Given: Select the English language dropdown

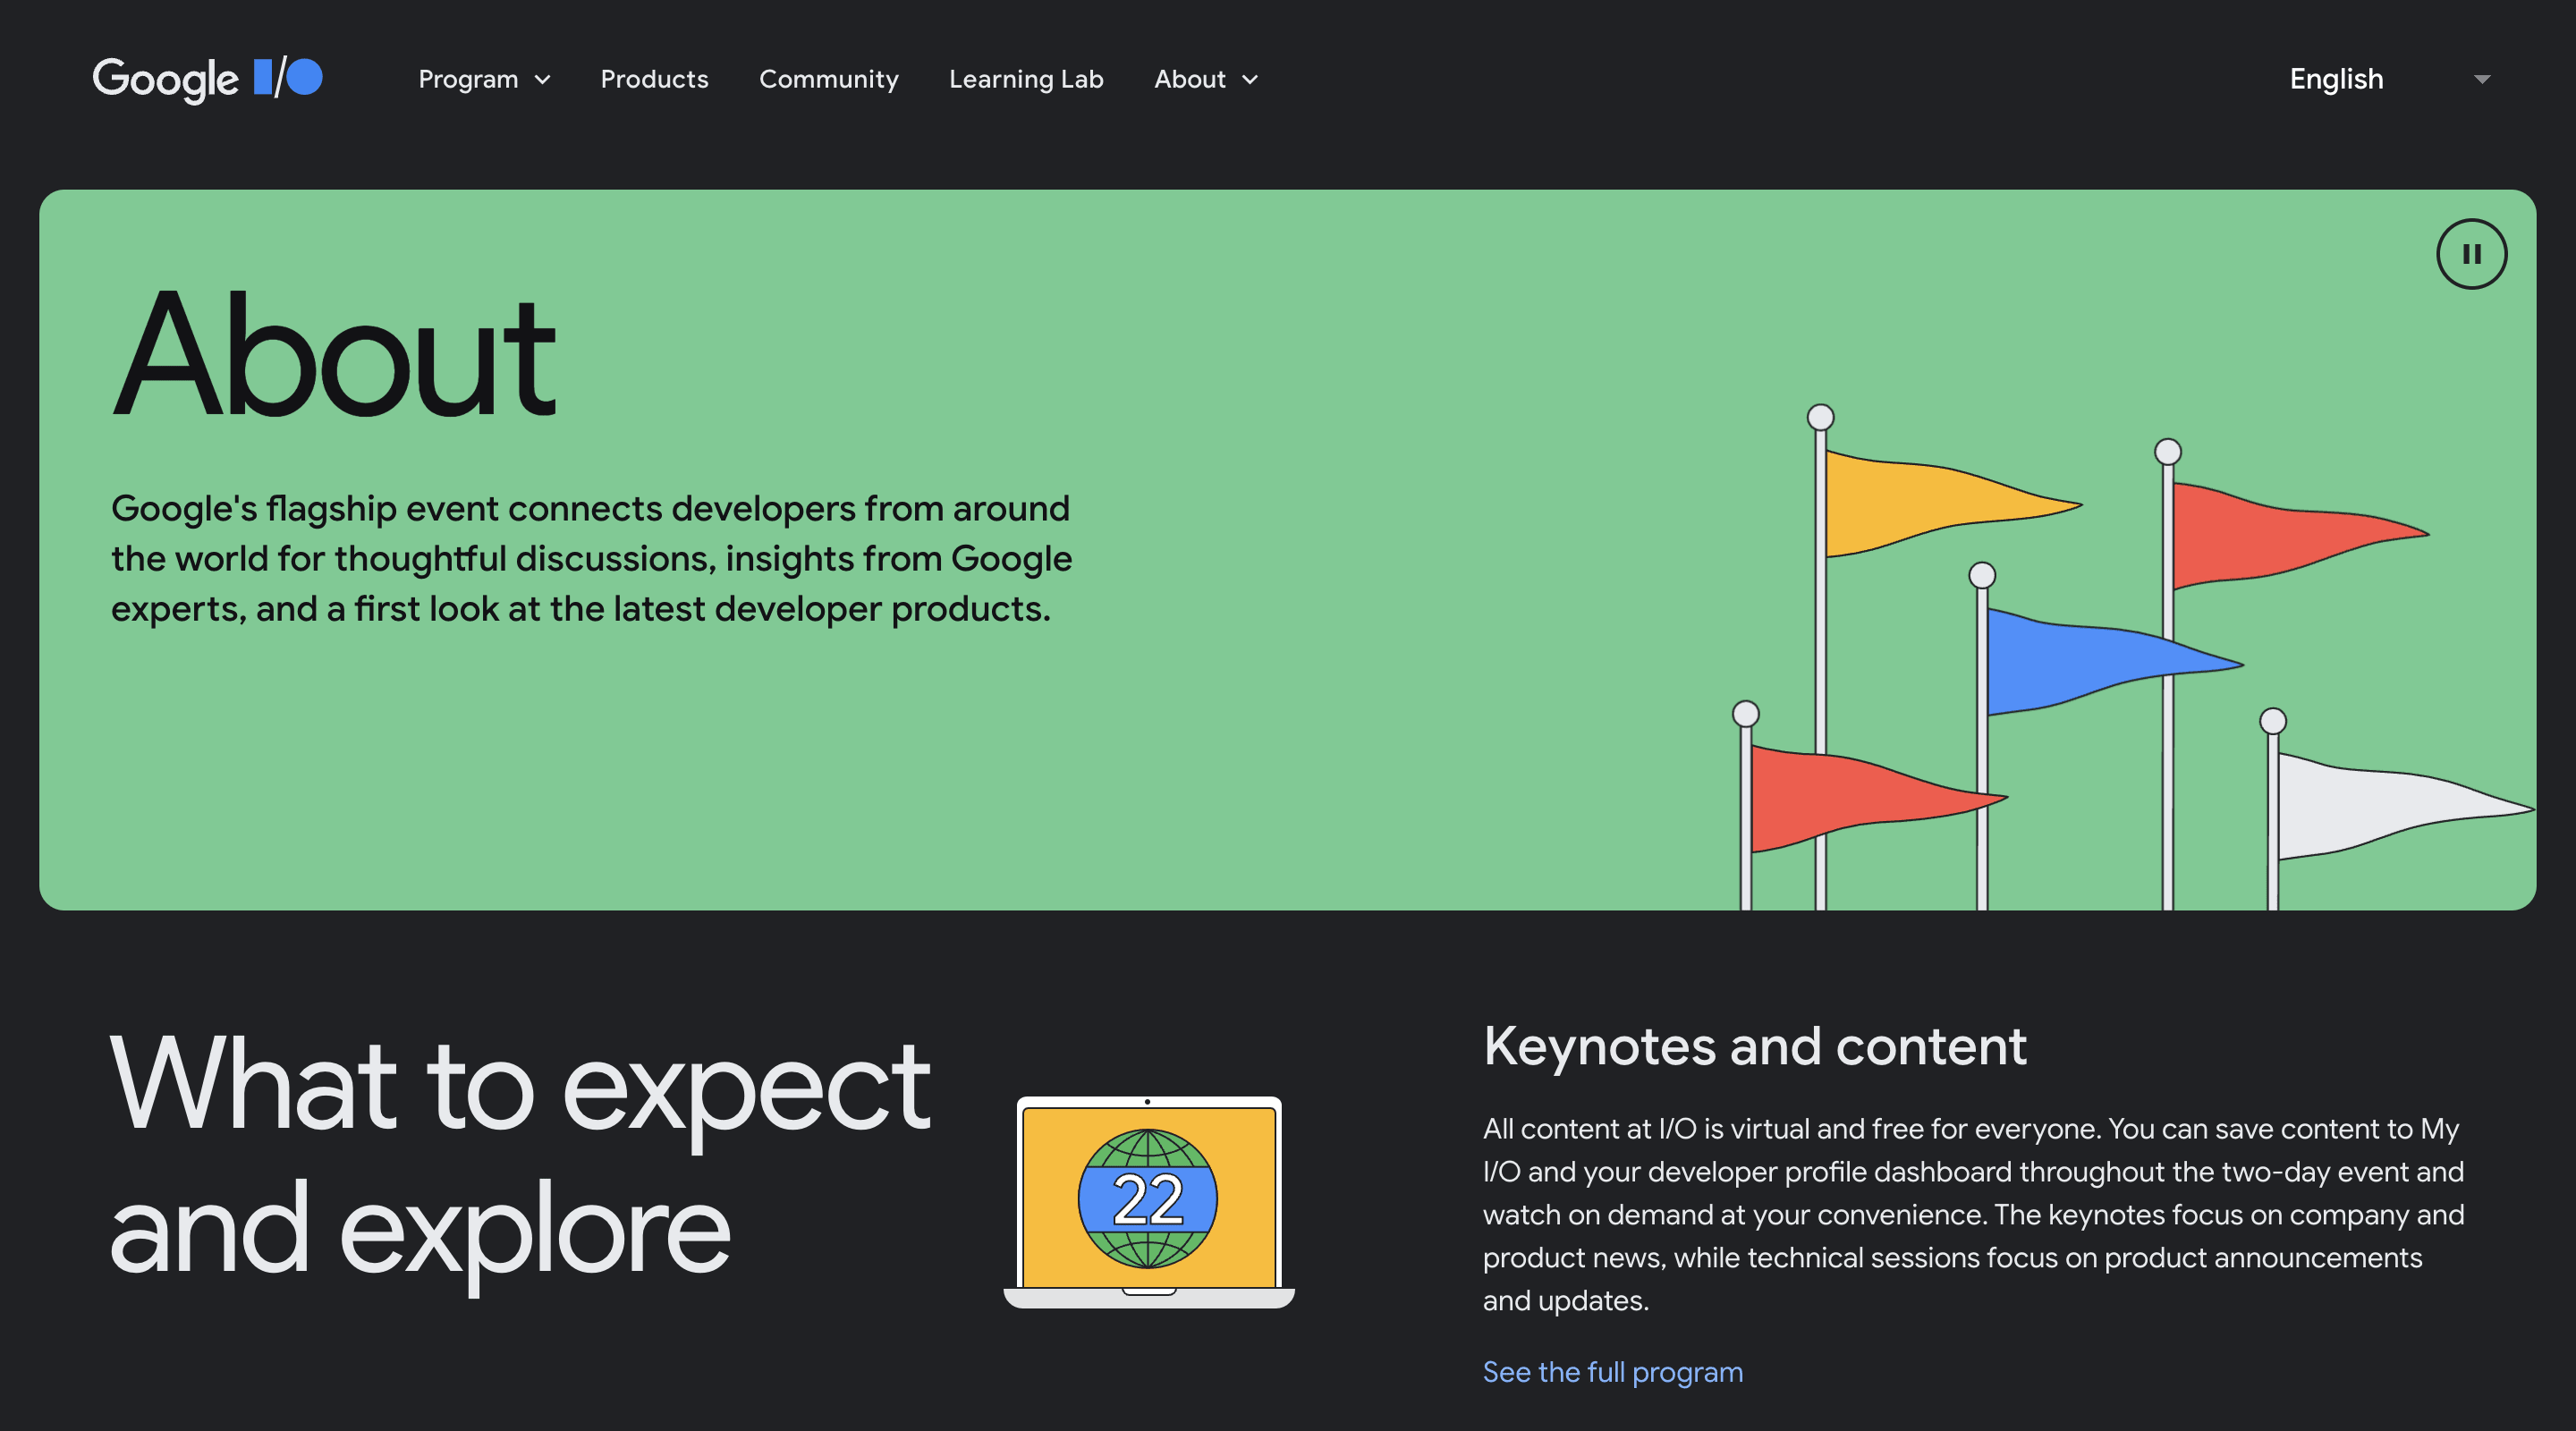Looking at the screenshot, I should coord(2387,78).
